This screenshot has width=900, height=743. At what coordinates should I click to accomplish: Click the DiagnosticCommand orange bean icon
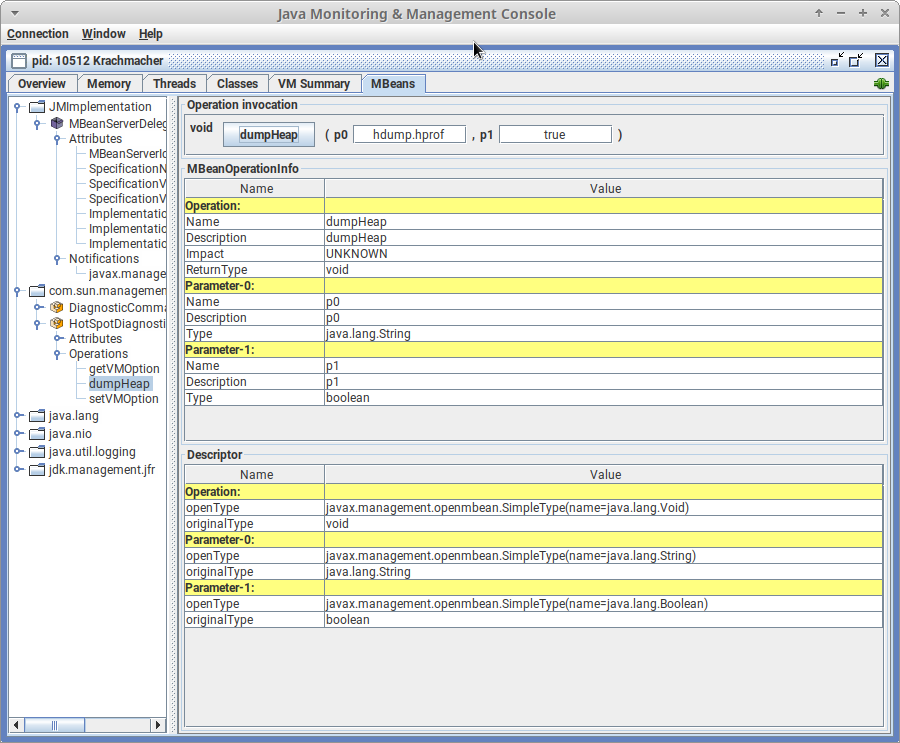[57, 308]
